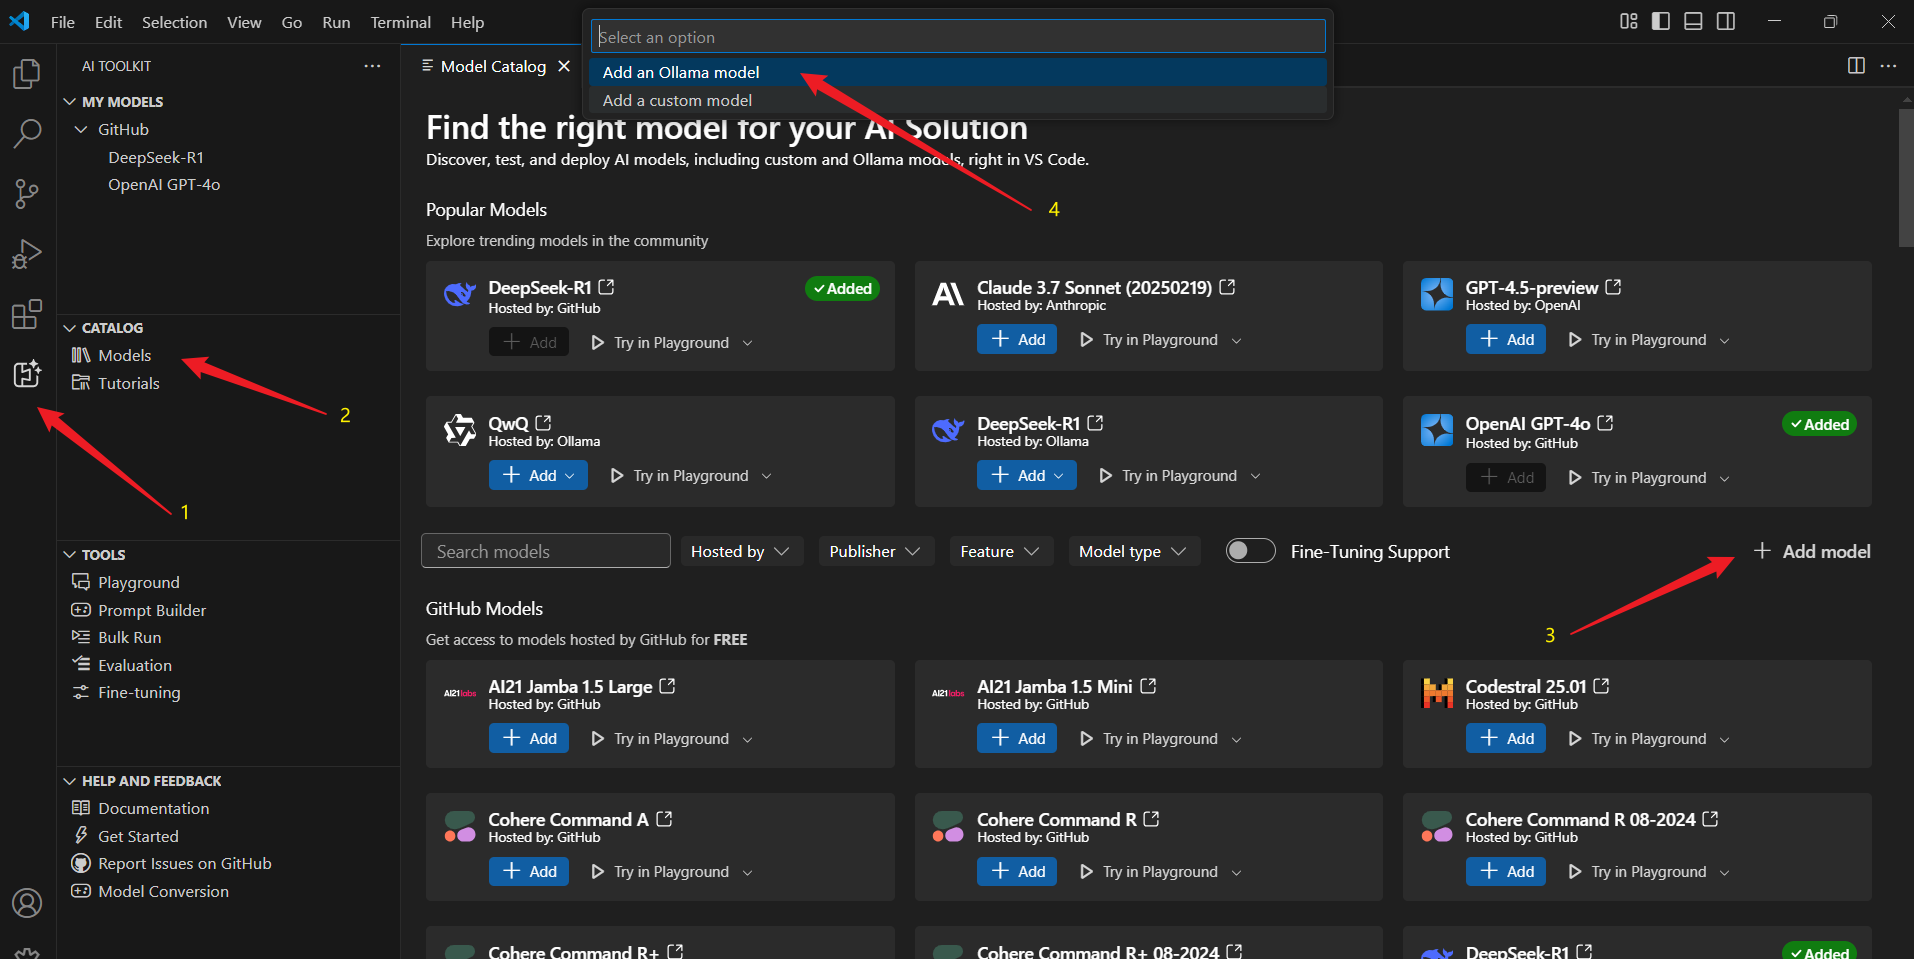Add the Claude 3.7 Sonnet model
Image resolution: width=1914 pixels, height=959 pixels.
pos(1017,340)
